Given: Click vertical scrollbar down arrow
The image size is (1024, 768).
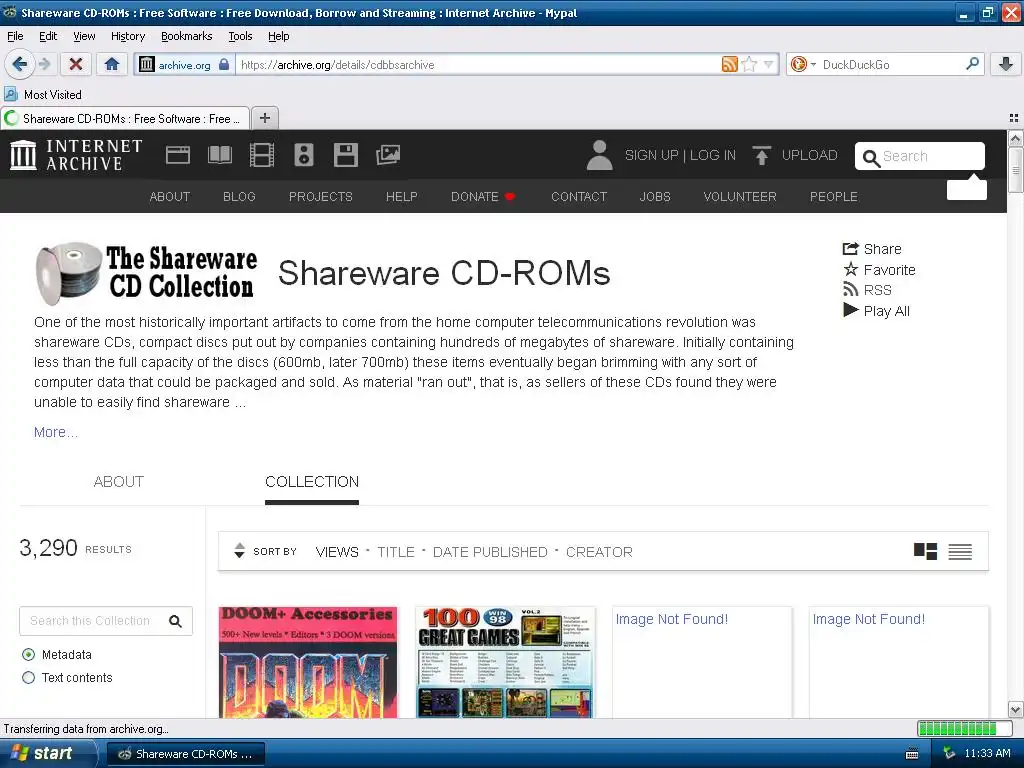Looking at the screenshot, I should [x=1016, y=710].
